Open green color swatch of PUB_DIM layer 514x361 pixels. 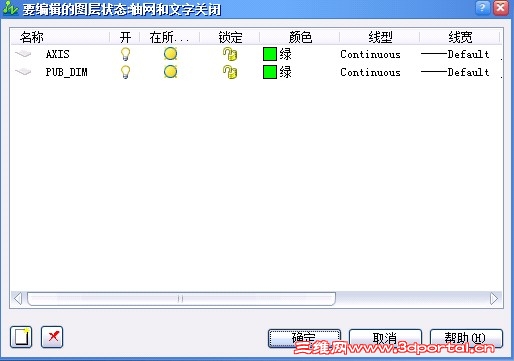pyautogui.click(x=270, y=72)
